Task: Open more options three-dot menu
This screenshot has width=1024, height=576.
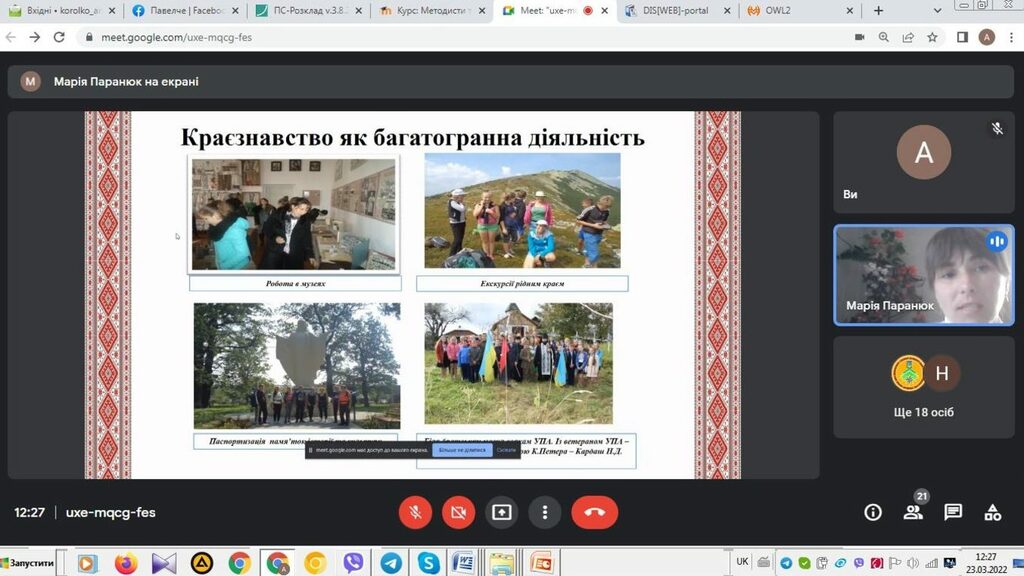Action: coord(545,512)
